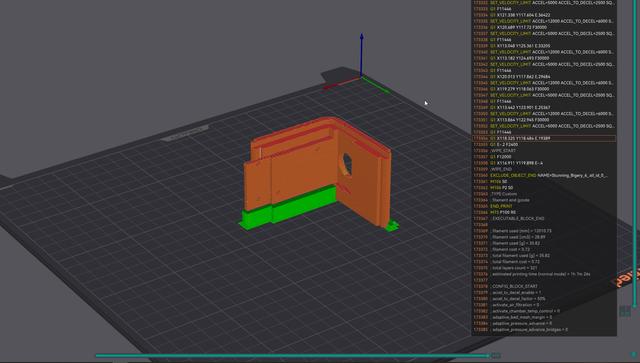Click the vertical layer slider track on right

634,153
